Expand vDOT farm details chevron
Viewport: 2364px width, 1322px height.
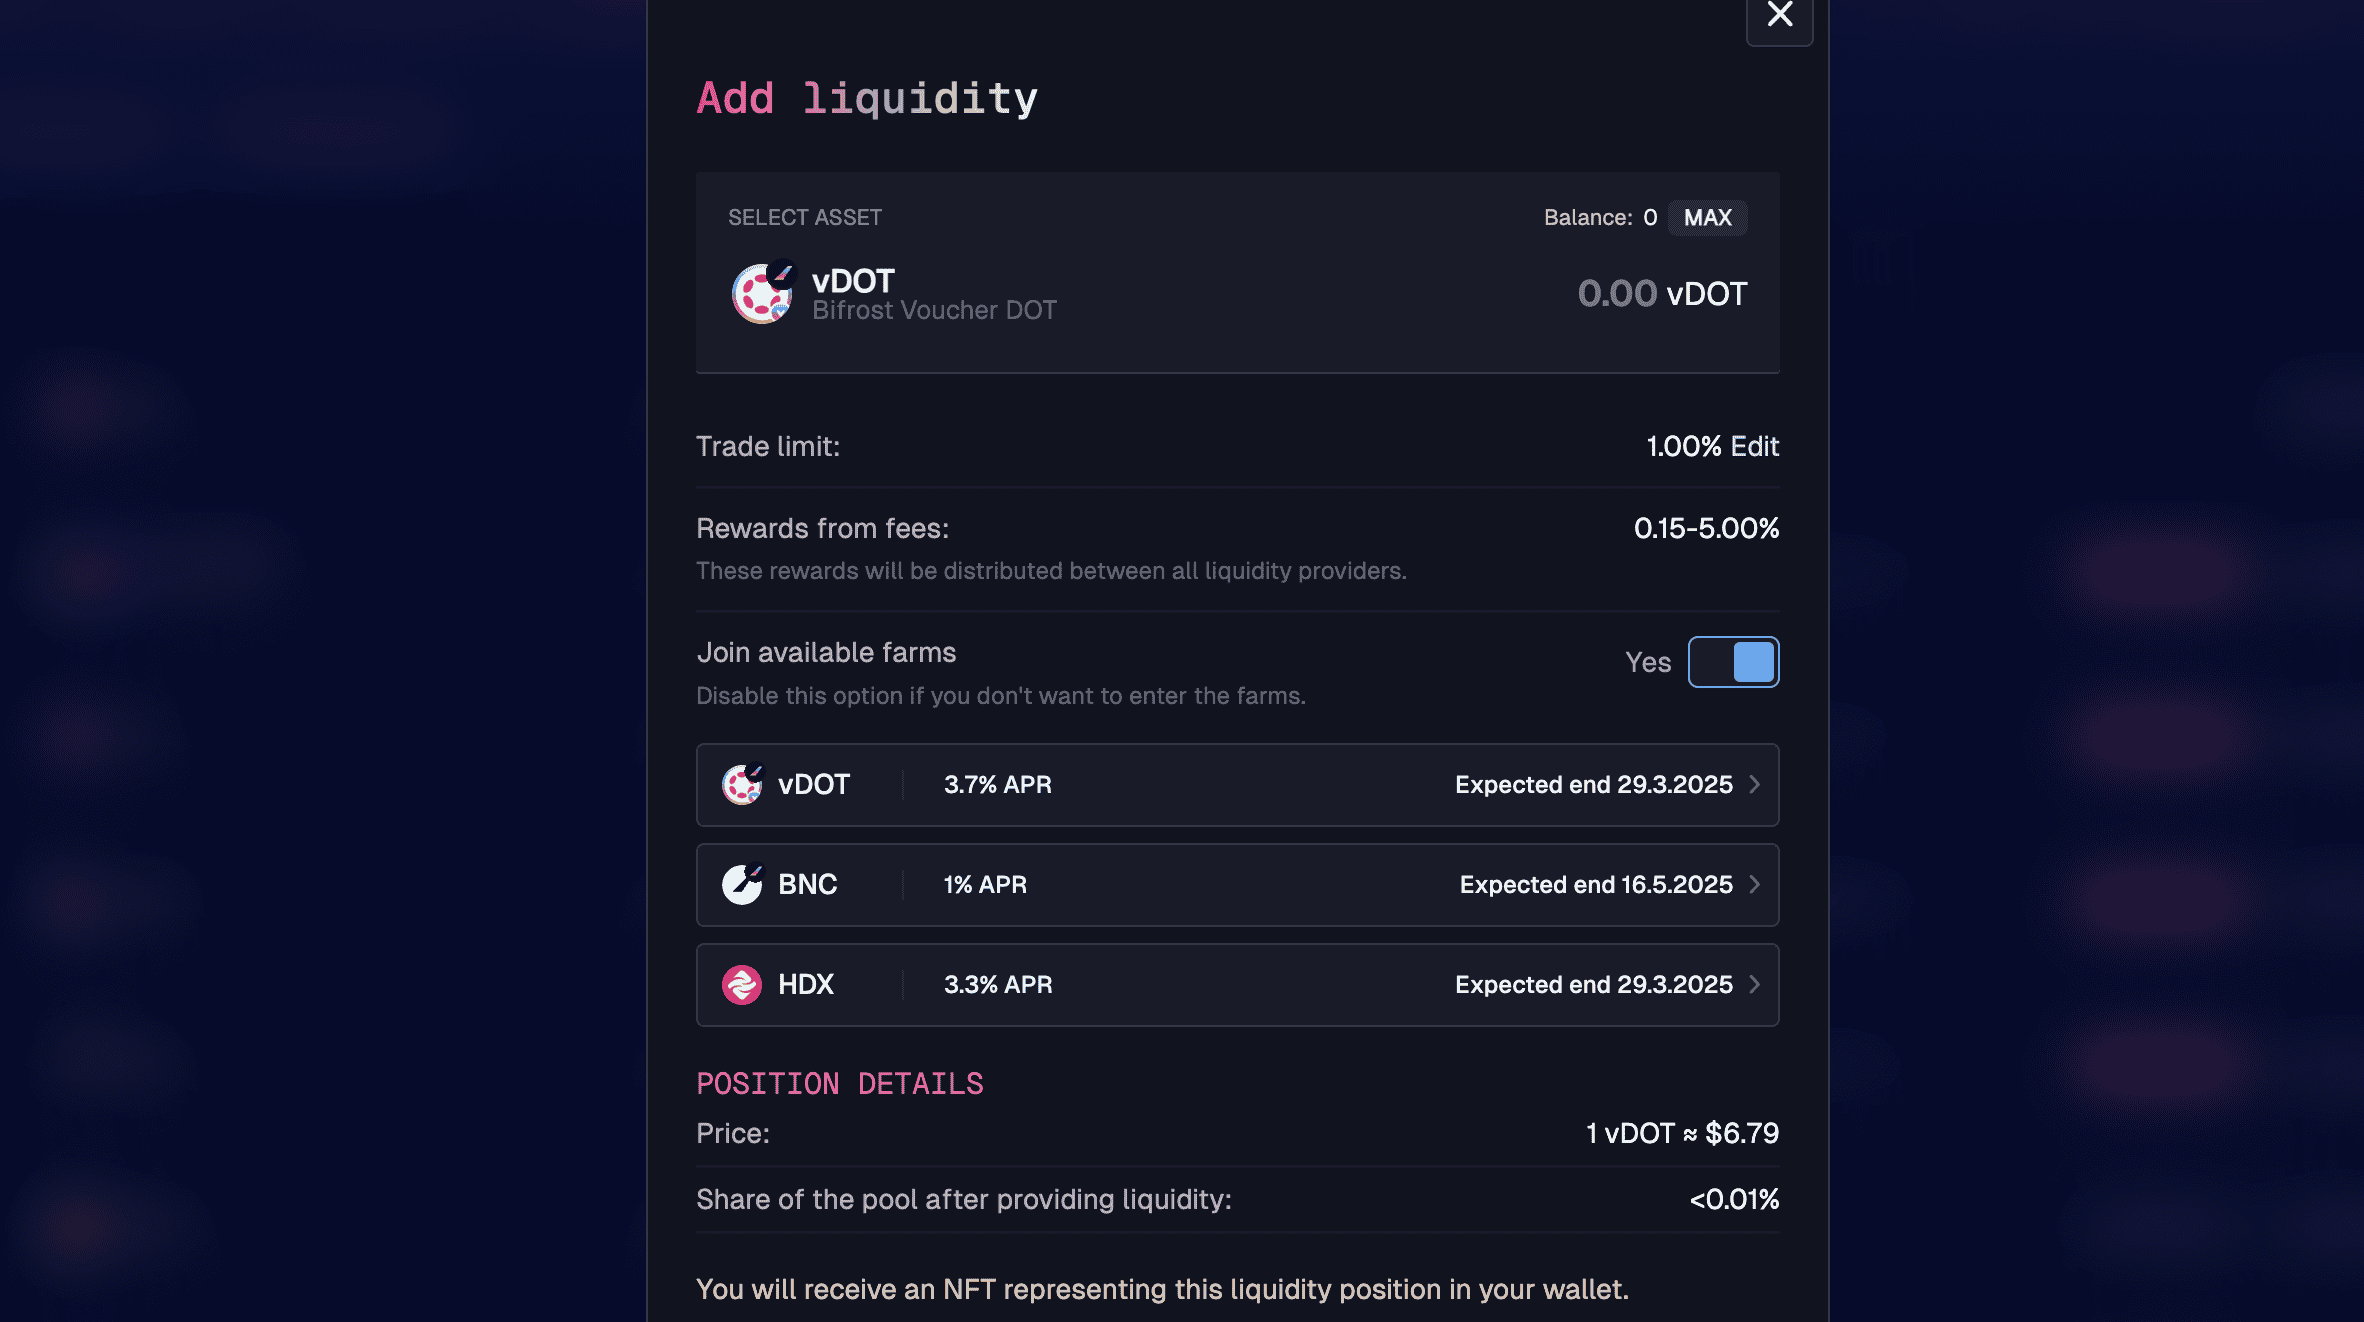coord(1755,785)
